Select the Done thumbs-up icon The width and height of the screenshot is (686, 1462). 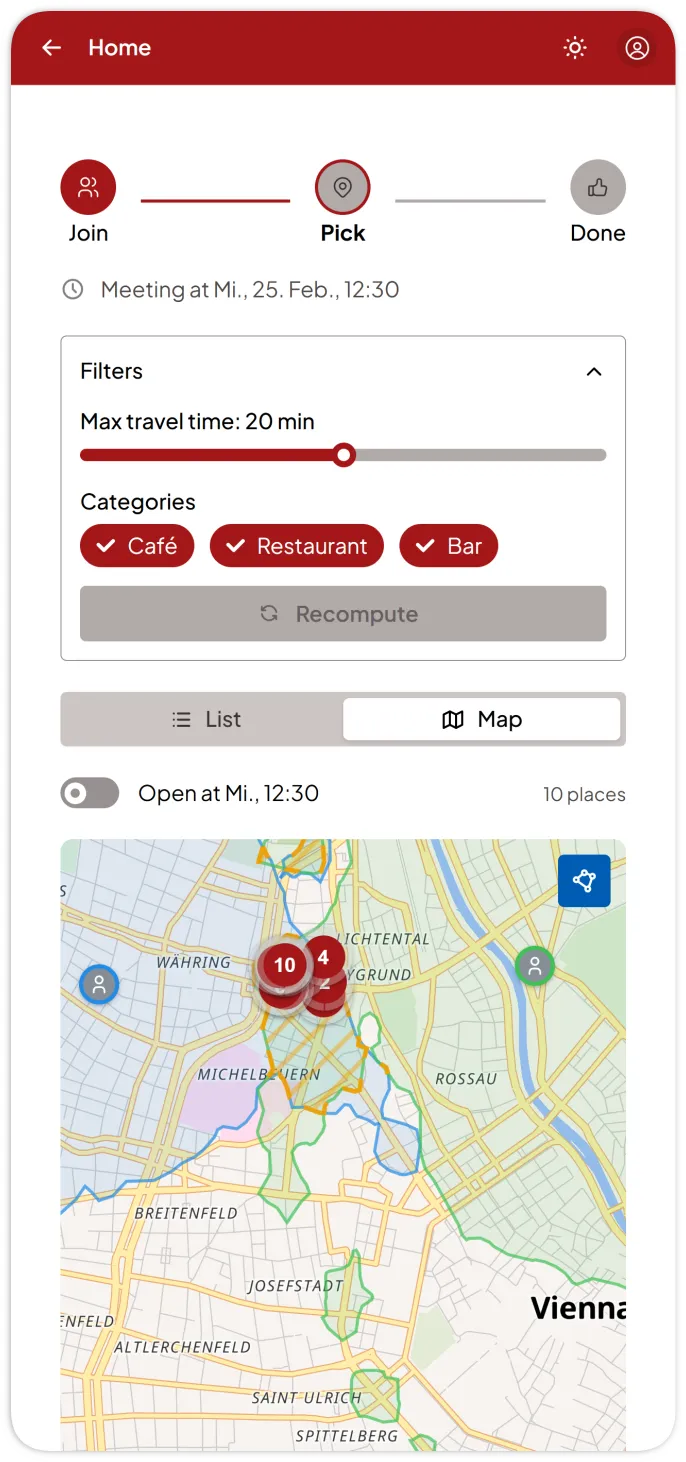click(598, 186)
